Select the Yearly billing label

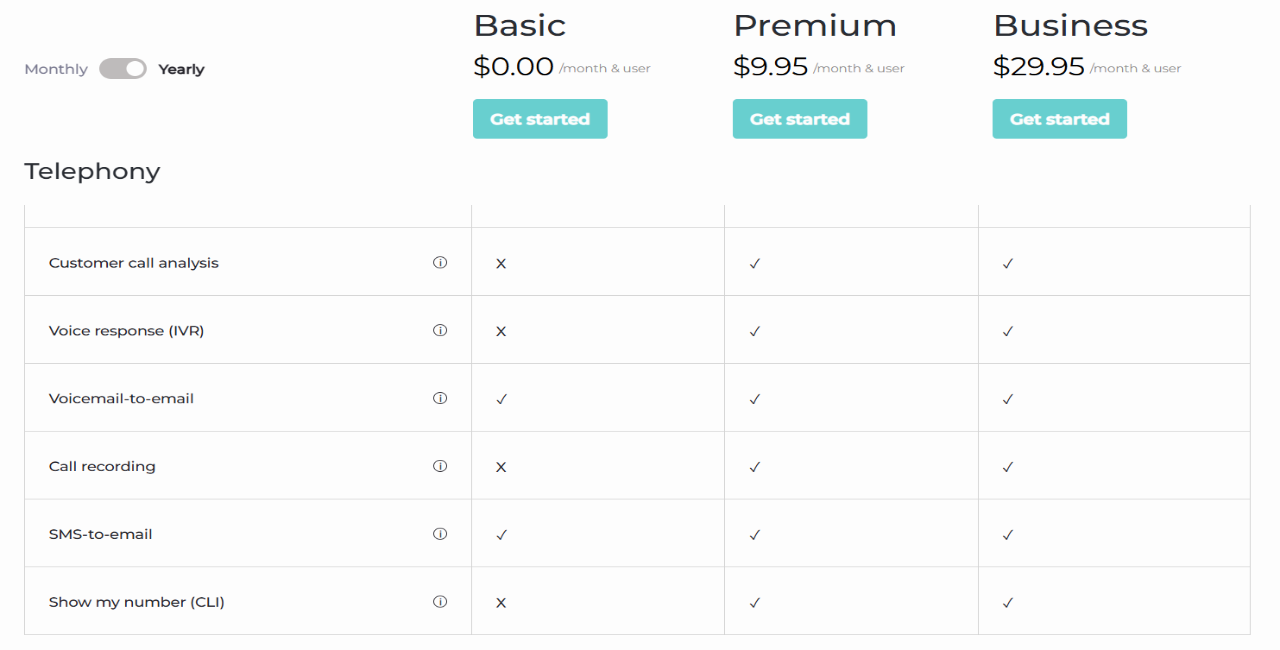pos(181,69)
